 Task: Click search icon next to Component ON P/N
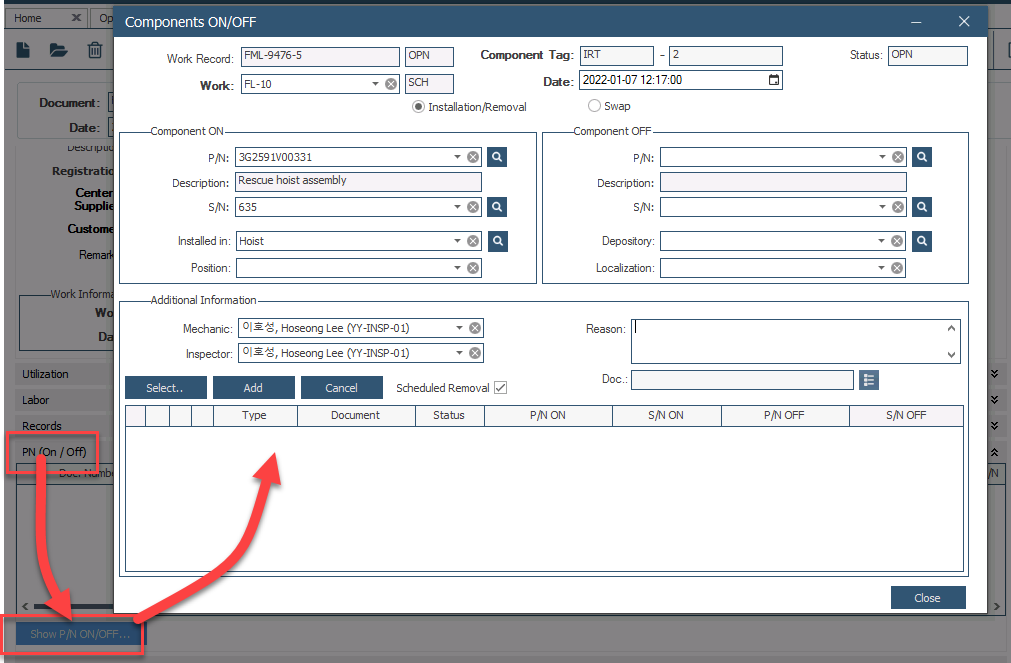[497, 157]
